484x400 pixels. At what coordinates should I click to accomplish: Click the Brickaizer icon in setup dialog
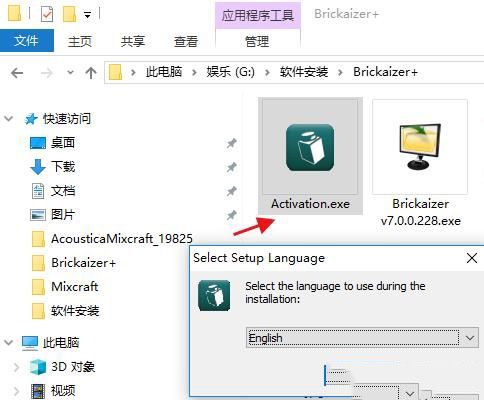pos(214,295)
